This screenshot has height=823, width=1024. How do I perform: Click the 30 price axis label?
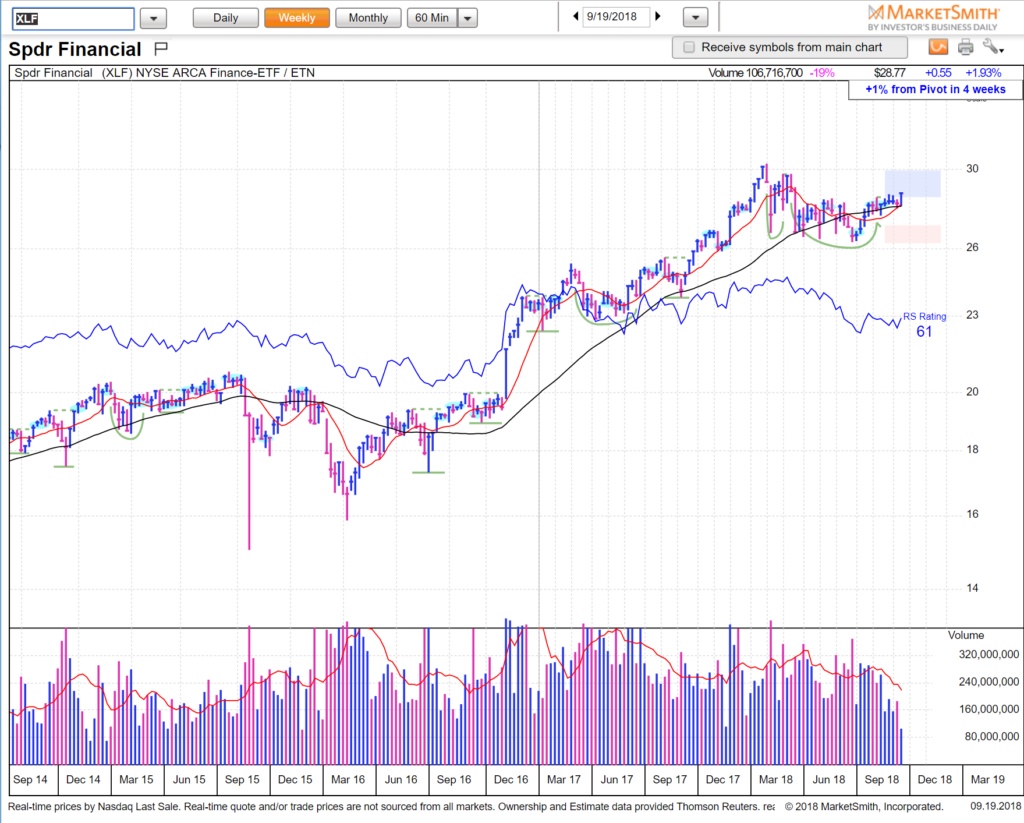972,169
